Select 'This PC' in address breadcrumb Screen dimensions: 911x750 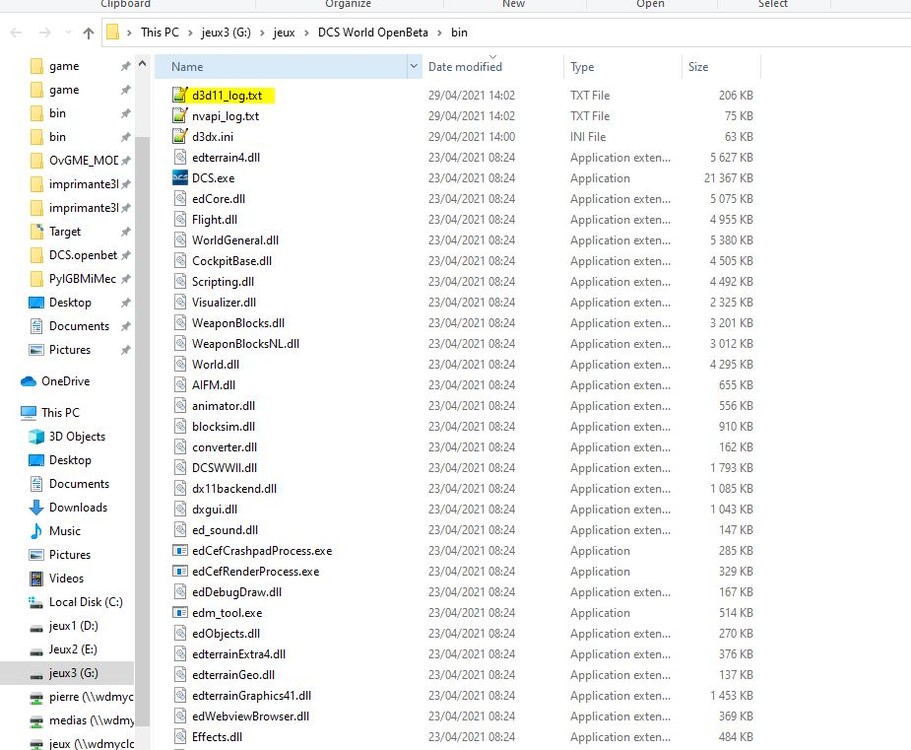160,33
